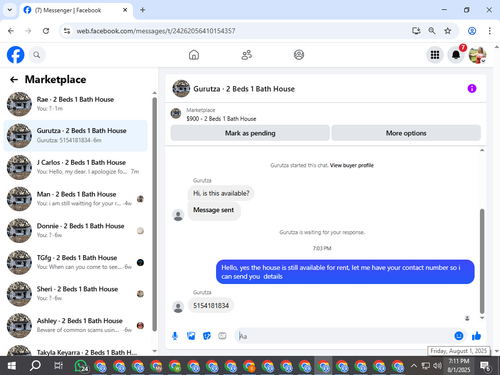This screenshot has height=375, width=500.
Task: Open the volume control in the tray
Action: click(437, 366)
